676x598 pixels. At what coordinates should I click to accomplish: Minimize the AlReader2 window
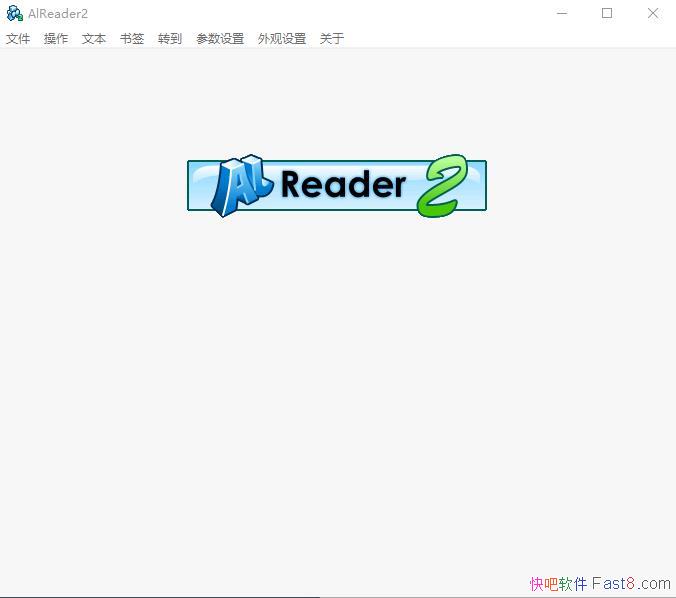point(561,13)
